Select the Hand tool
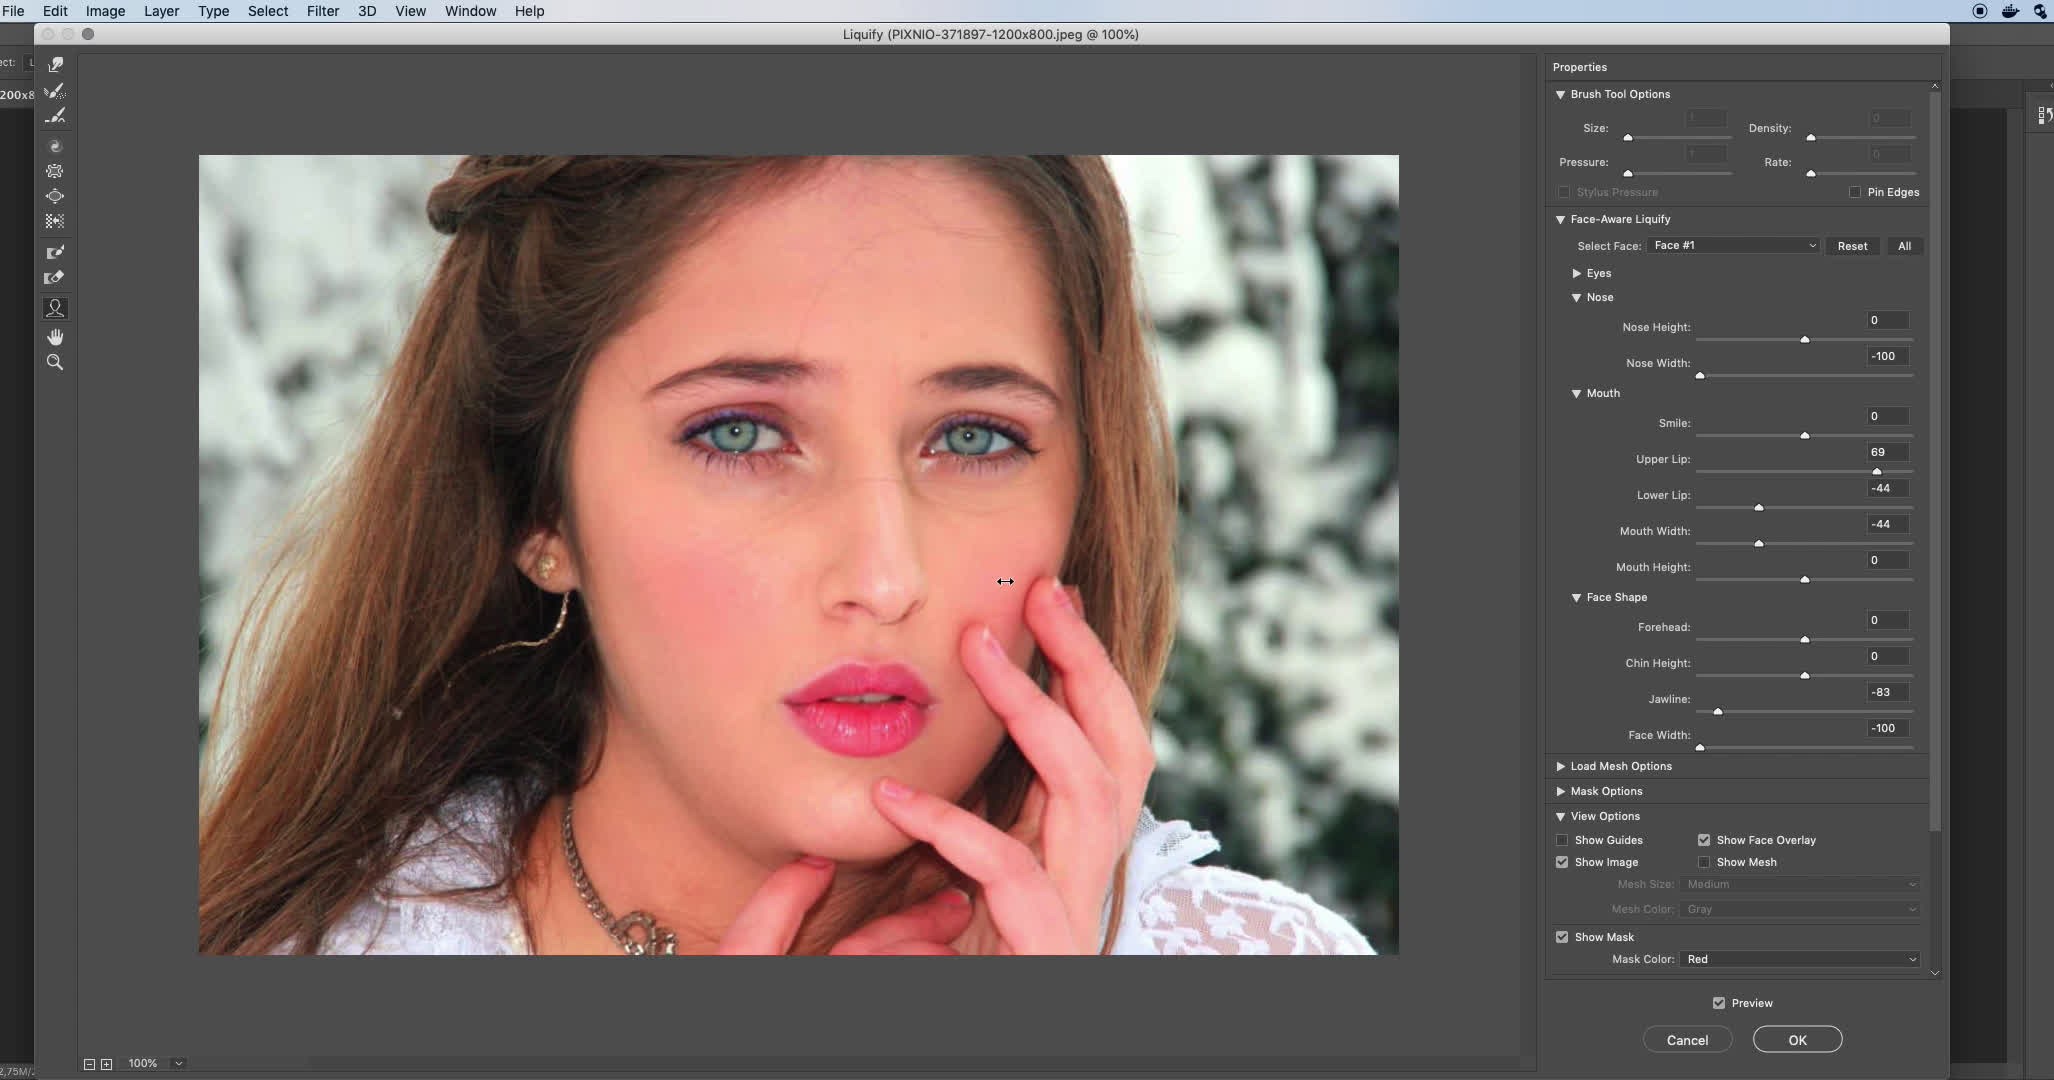The height and width of the screenshot is (1080, 2054). pyautogui.click(x=55, y=336)
